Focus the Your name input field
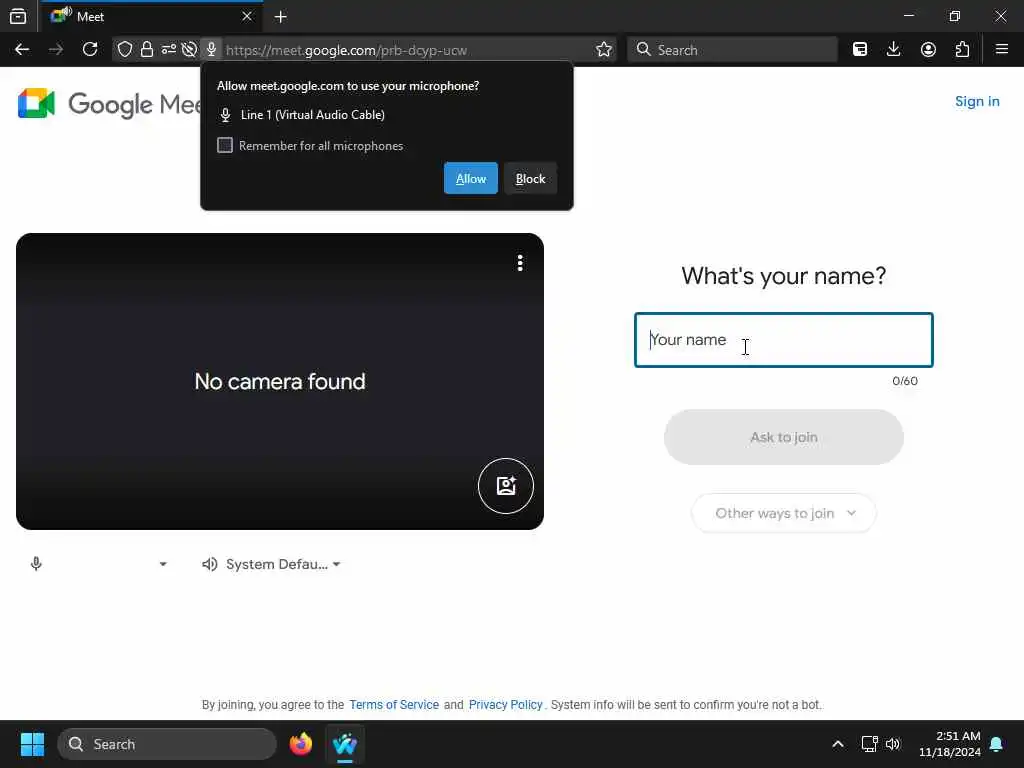The height and width of the screenshot is (768, 1024). pos(783,340)
